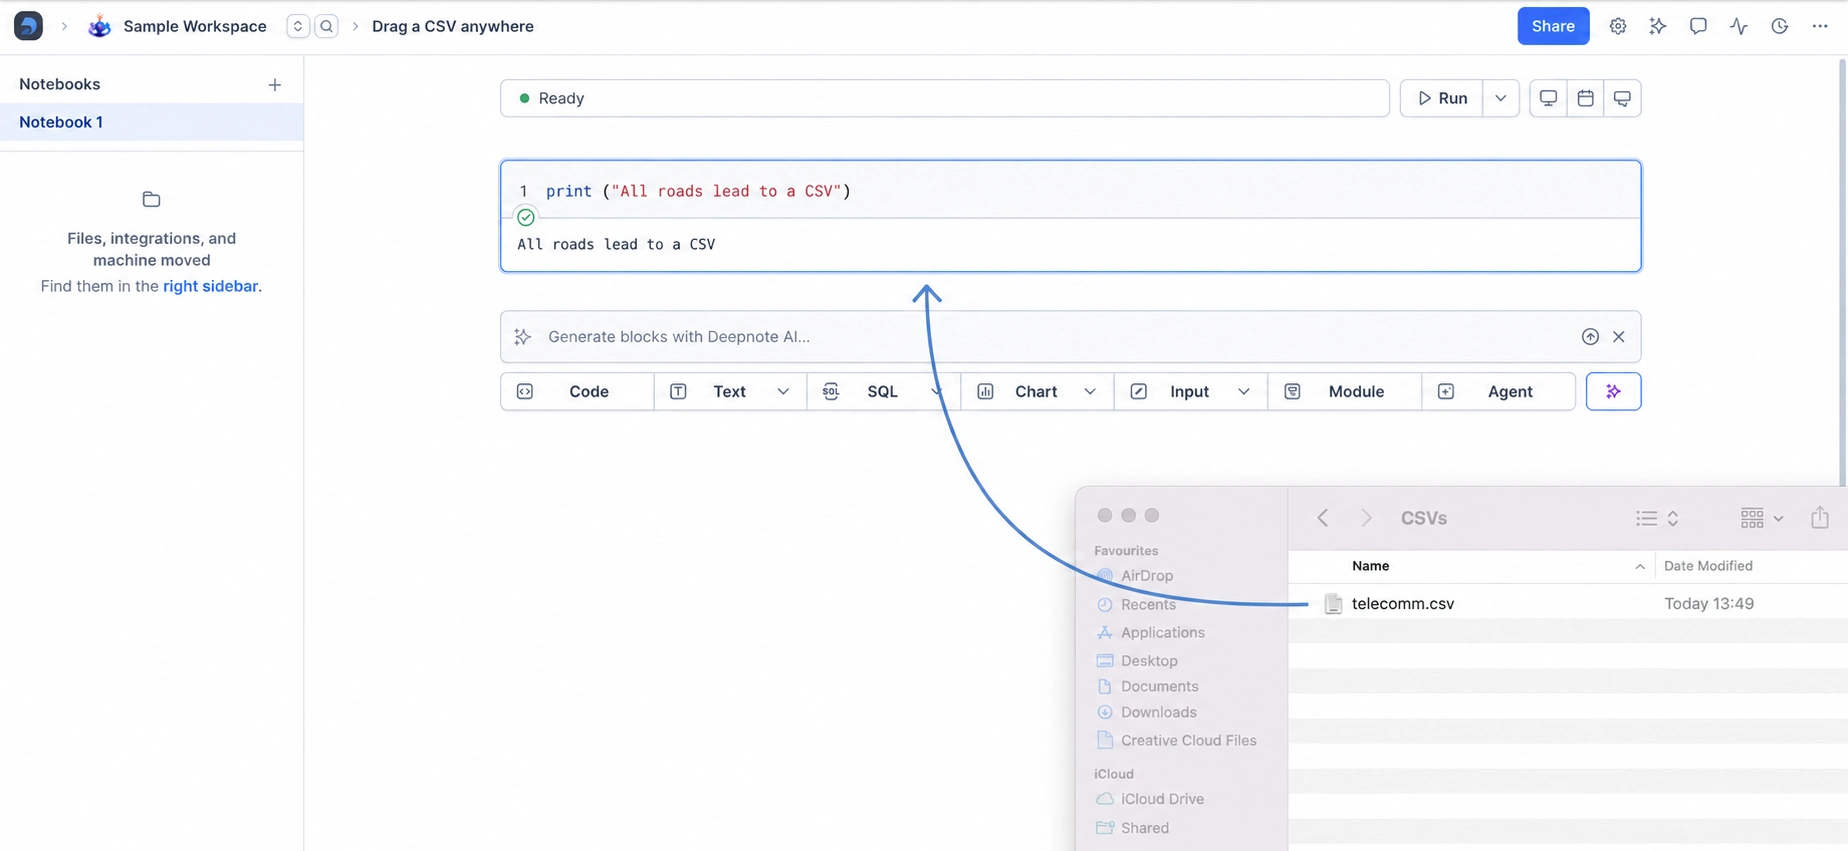The image size is (1848, 851).
Task: Add a Module block
Action: [1344, 391]
